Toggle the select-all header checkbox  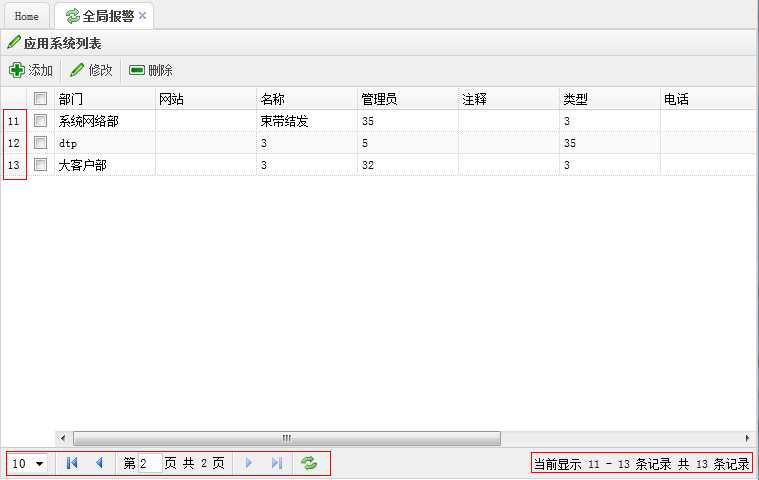pyautogui.click(x=40, y=99)
